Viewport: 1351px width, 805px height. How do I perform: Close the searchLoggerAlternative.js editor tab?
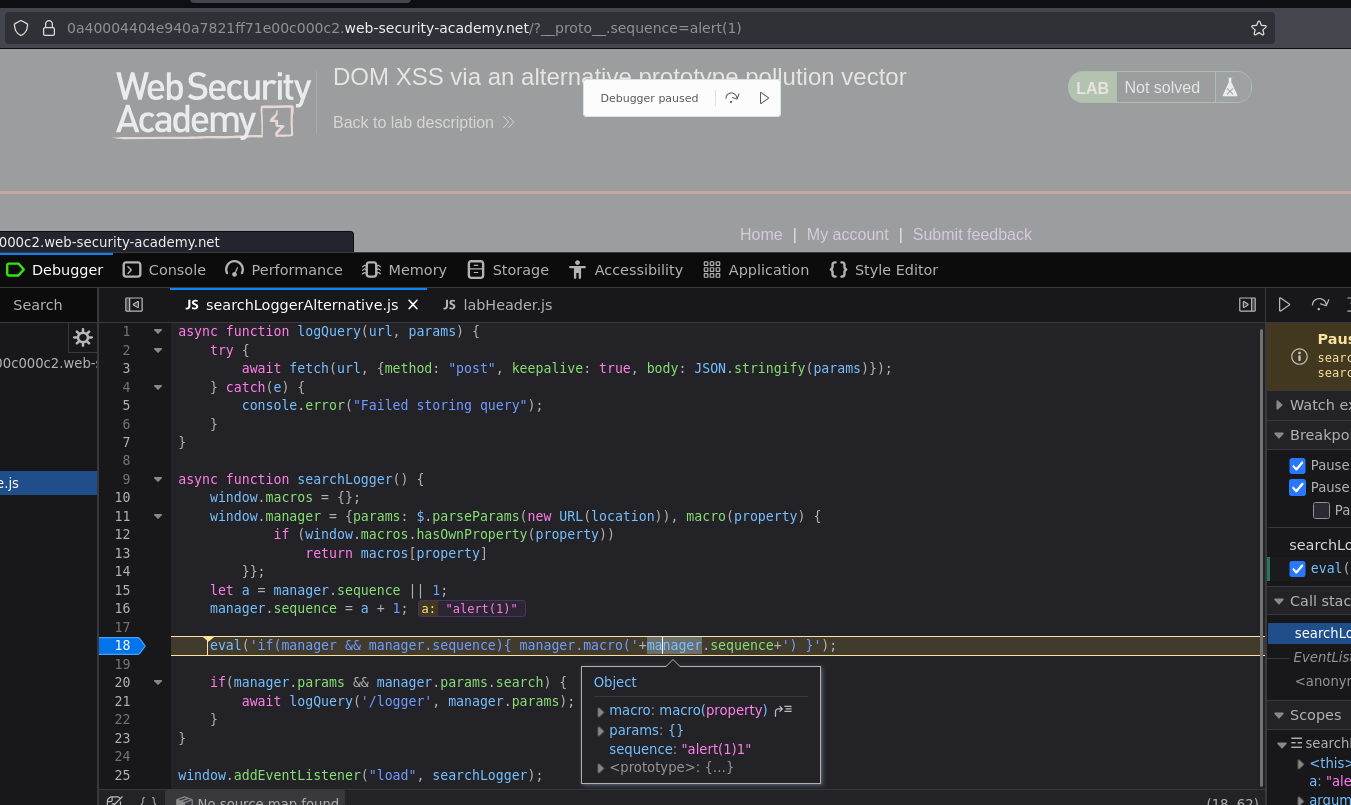412,305
